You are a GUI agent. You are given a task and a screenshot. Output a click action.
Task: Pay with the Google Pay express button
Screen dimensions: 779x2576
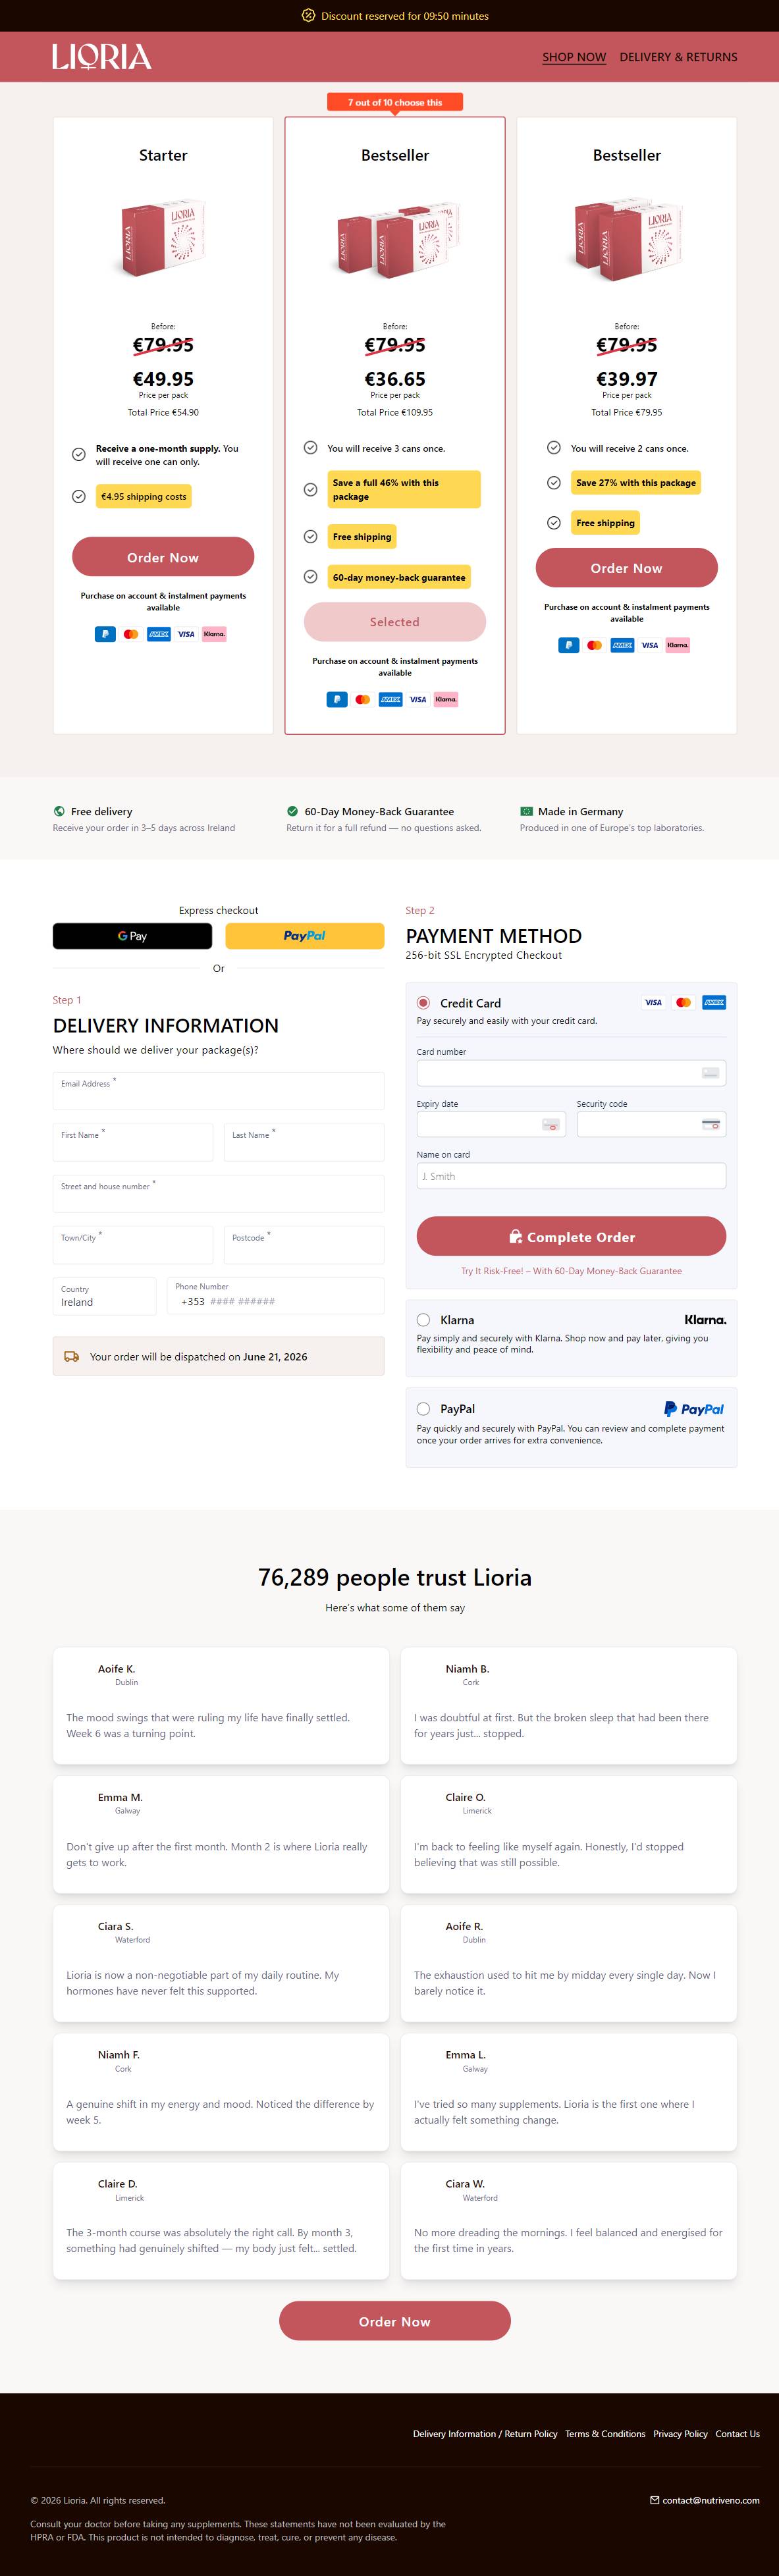pos(132,936)
